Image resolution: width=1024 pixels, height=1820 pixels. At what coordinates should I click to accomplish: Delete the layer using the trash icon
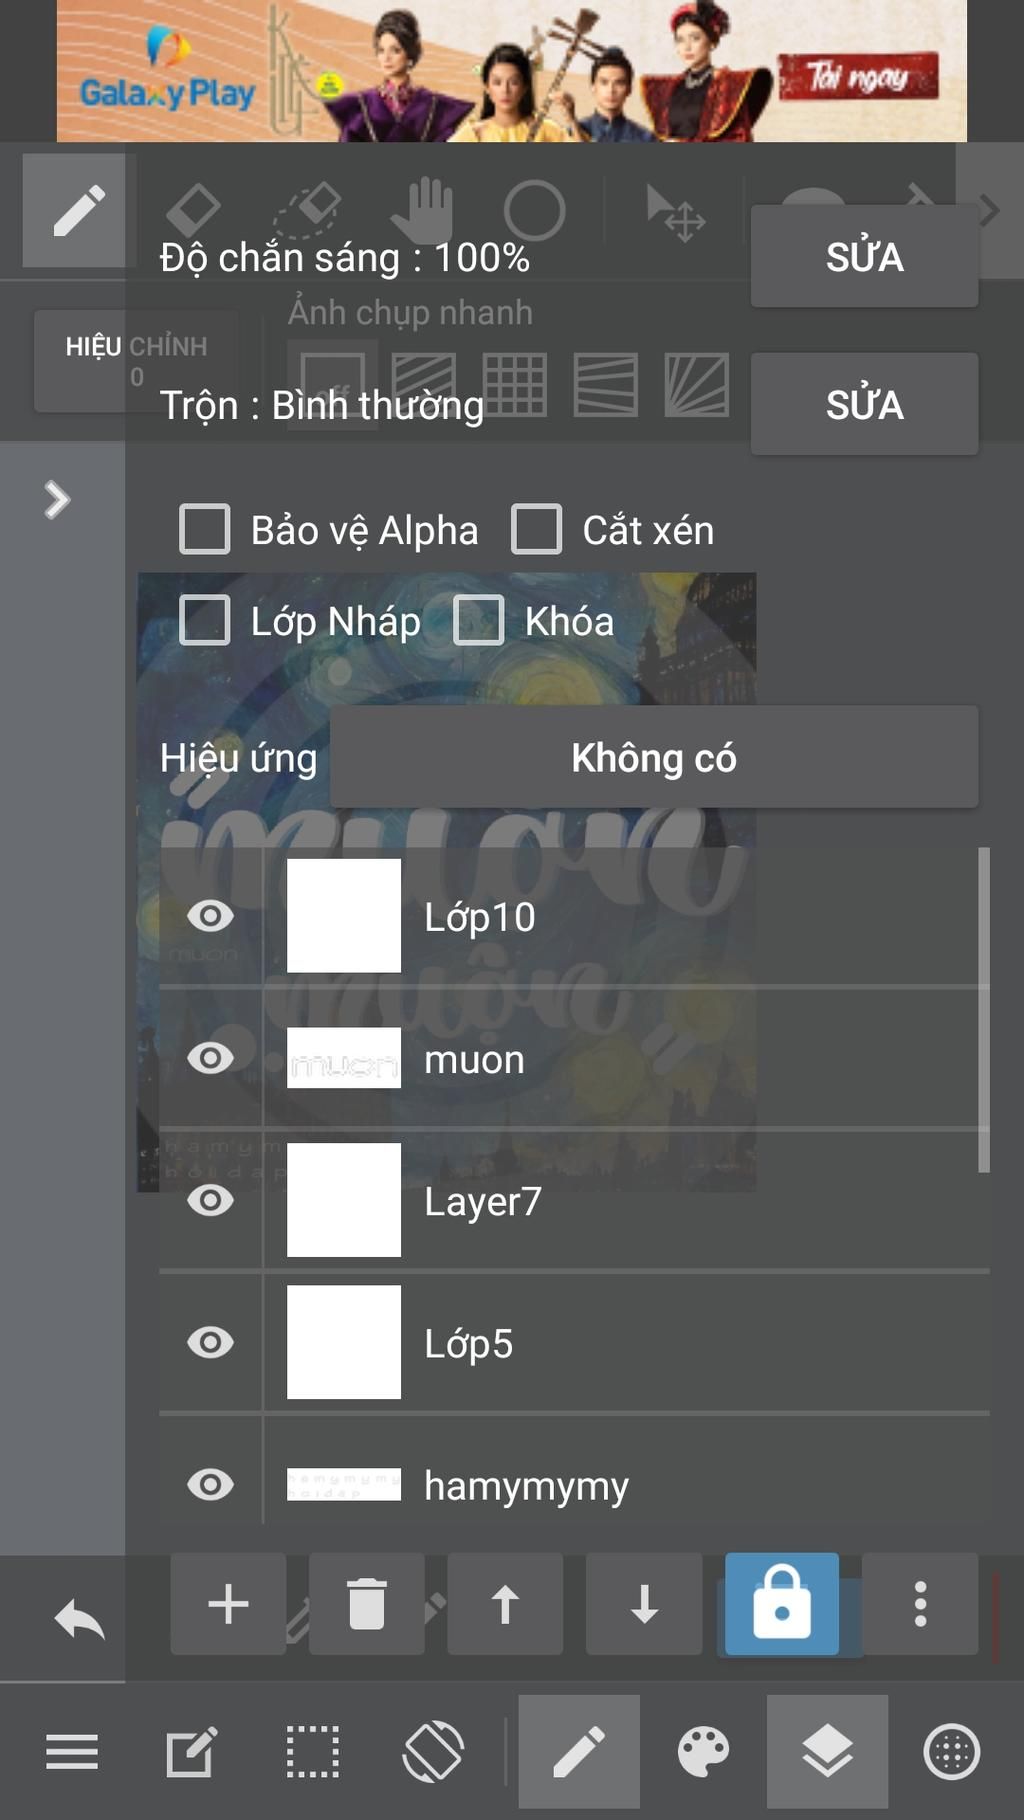coord(366,1603)
